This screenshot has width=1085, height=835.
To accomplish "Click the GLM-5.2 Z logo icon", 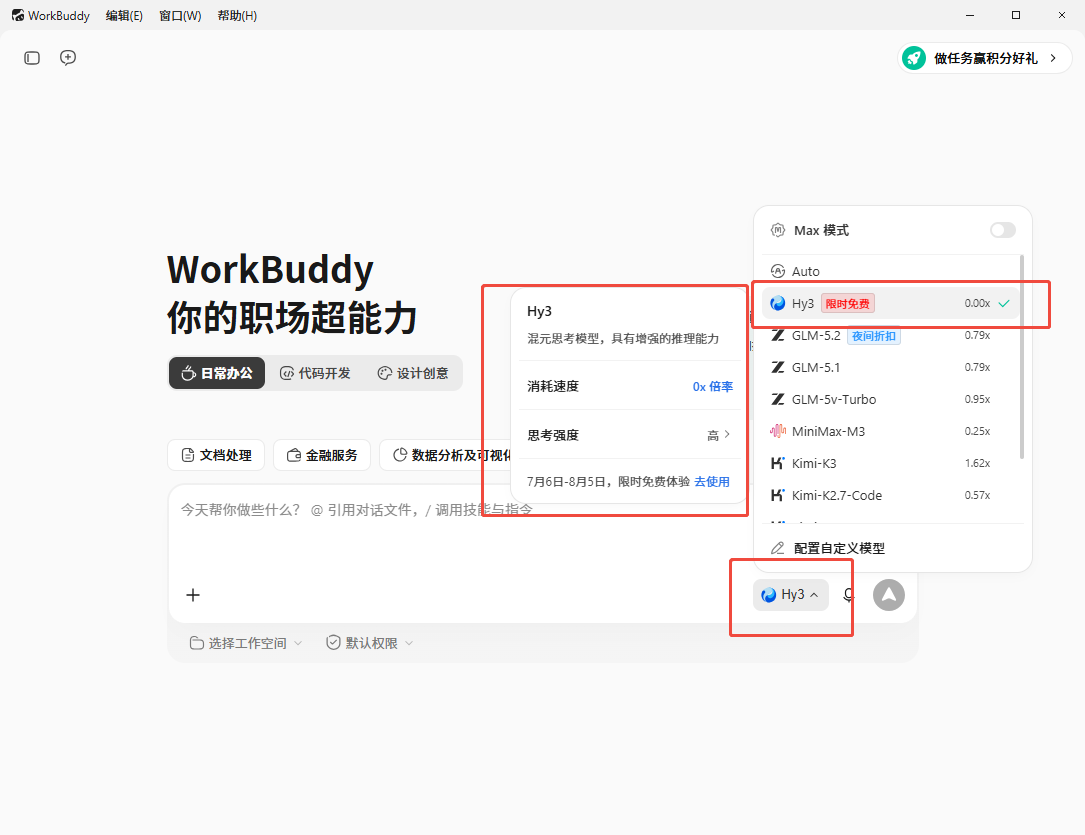I will point(778,336).
